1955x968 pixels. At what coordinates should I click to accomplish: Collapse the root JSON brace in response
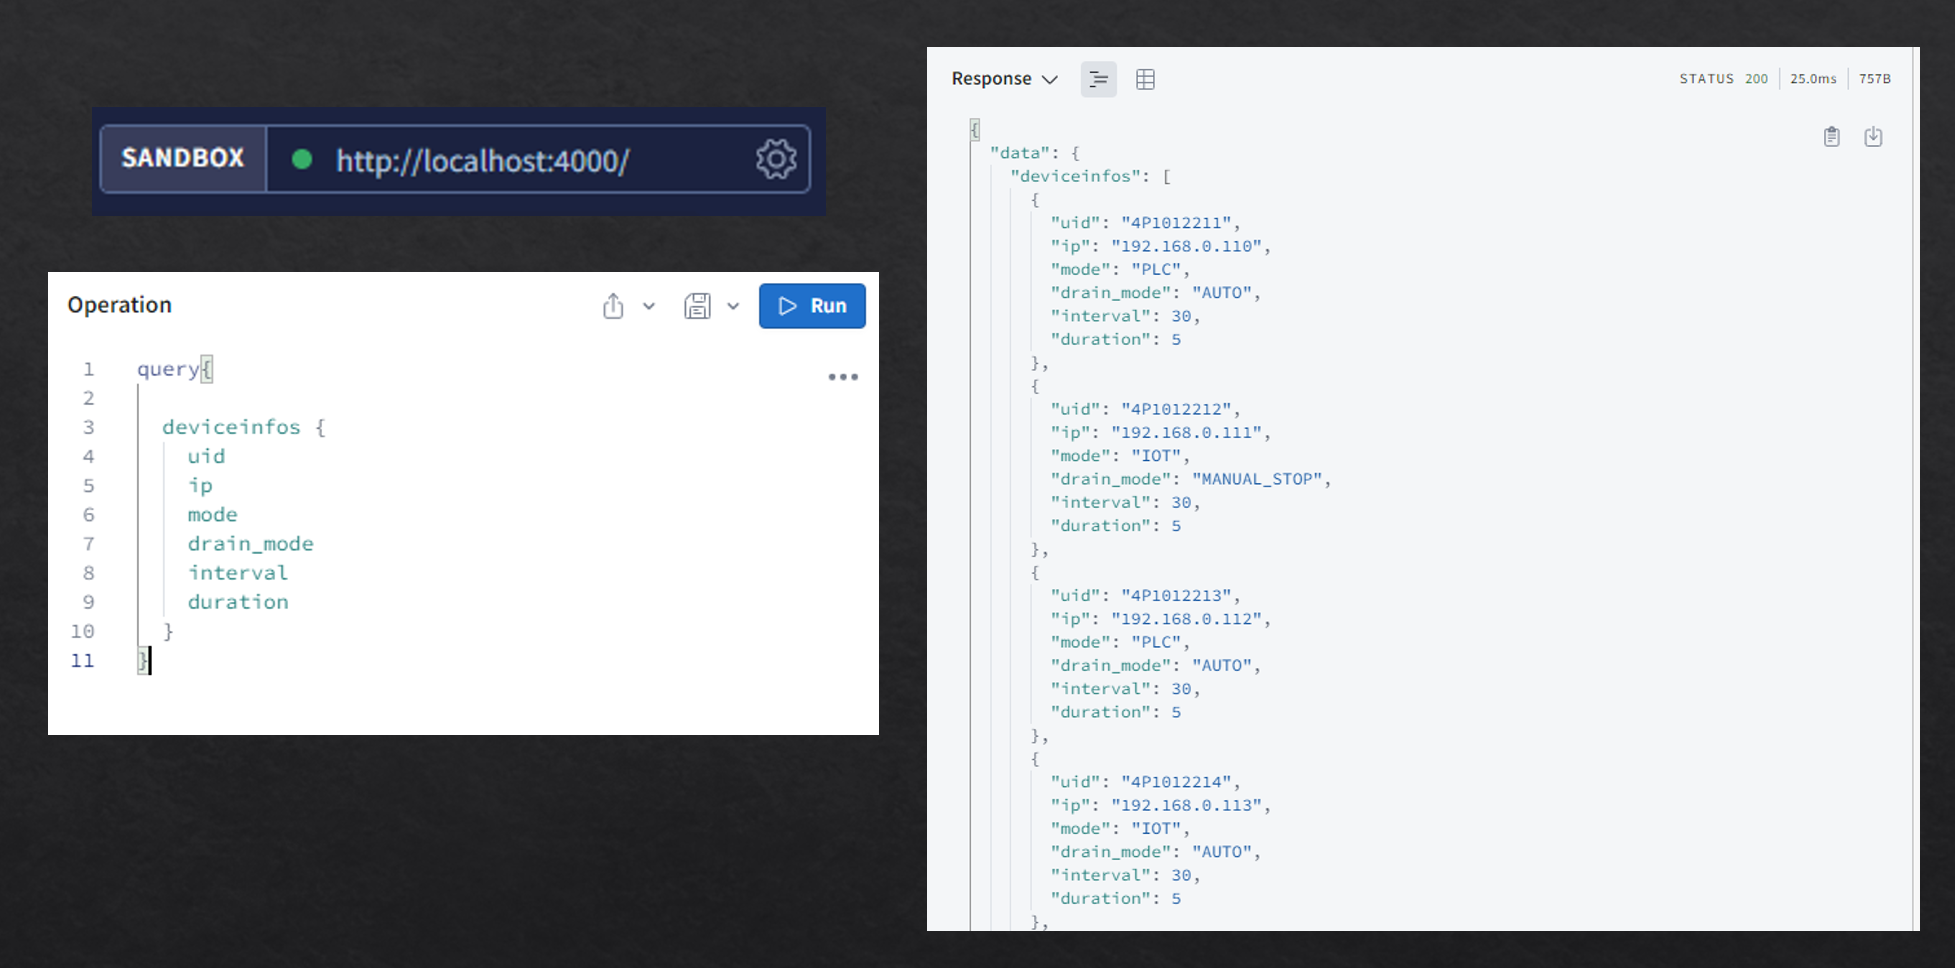[974, 129]
